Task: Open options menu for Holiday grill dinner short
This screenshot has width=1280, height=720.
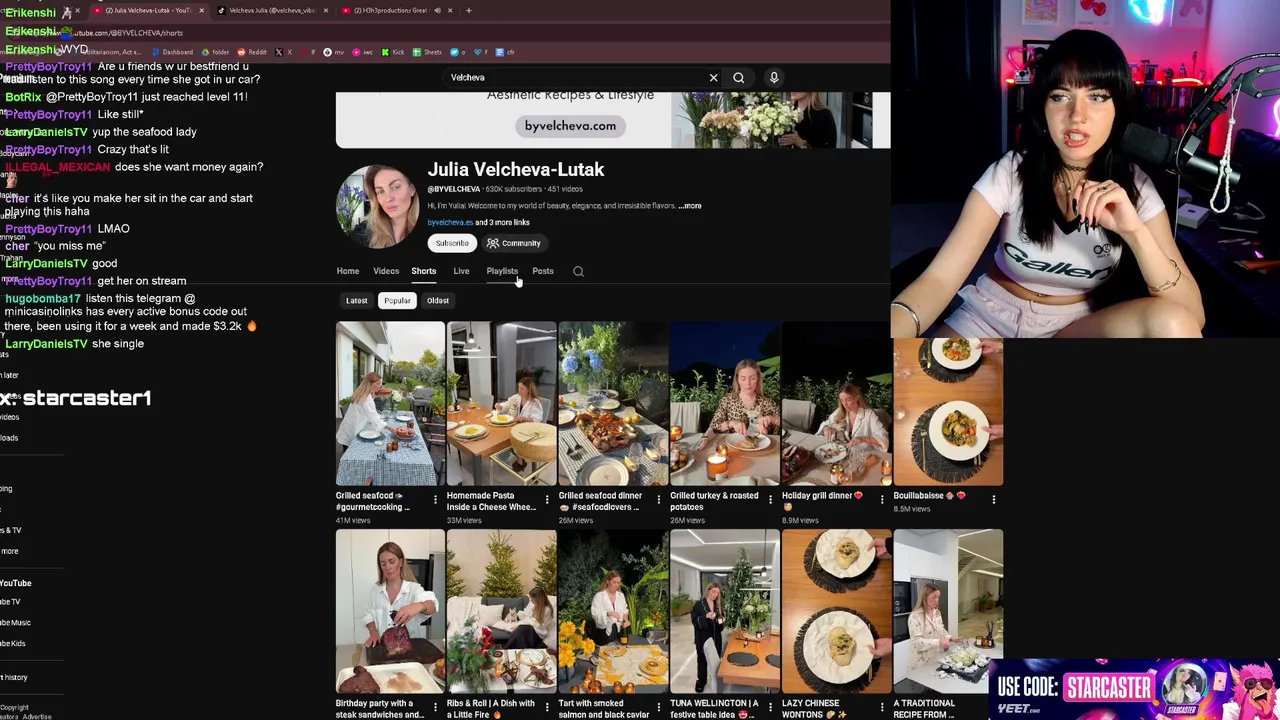Action: 882,500
